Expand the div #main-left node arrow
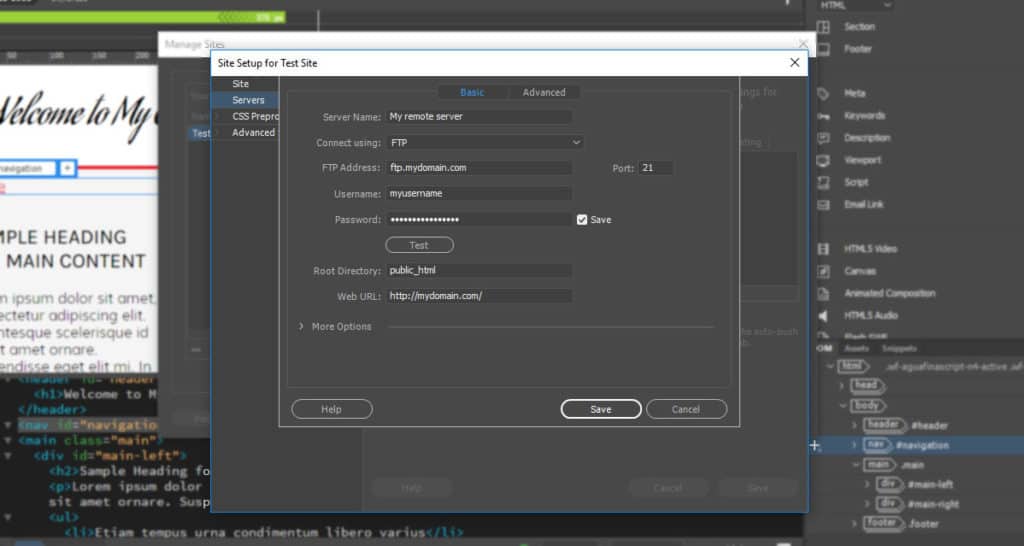The width and height of the screenshot is (1024, 546). [x=867, y=485]
